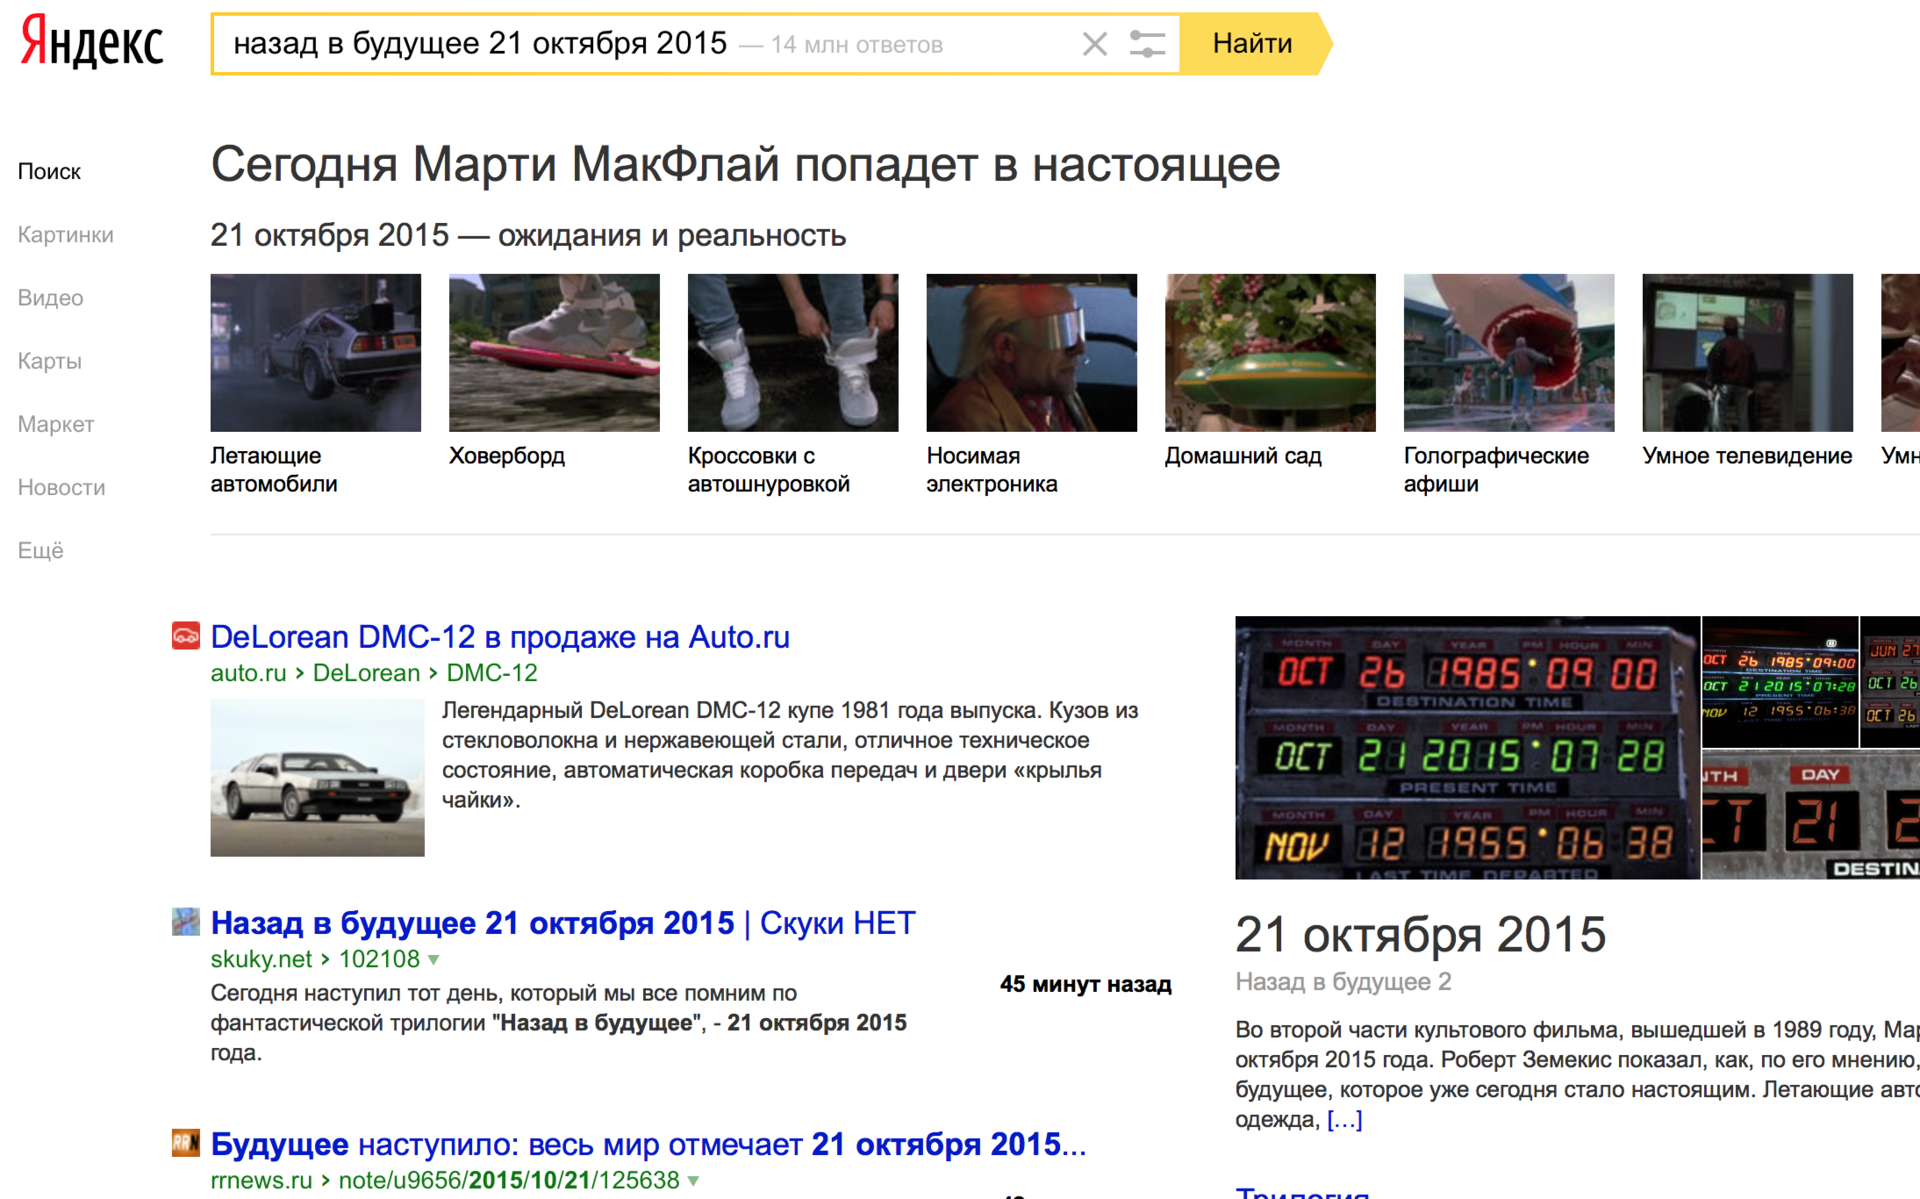The width and height of the screenshot is (1920, 1199).
Task: Click the skuky.net favicon icon
Action: 186,922
